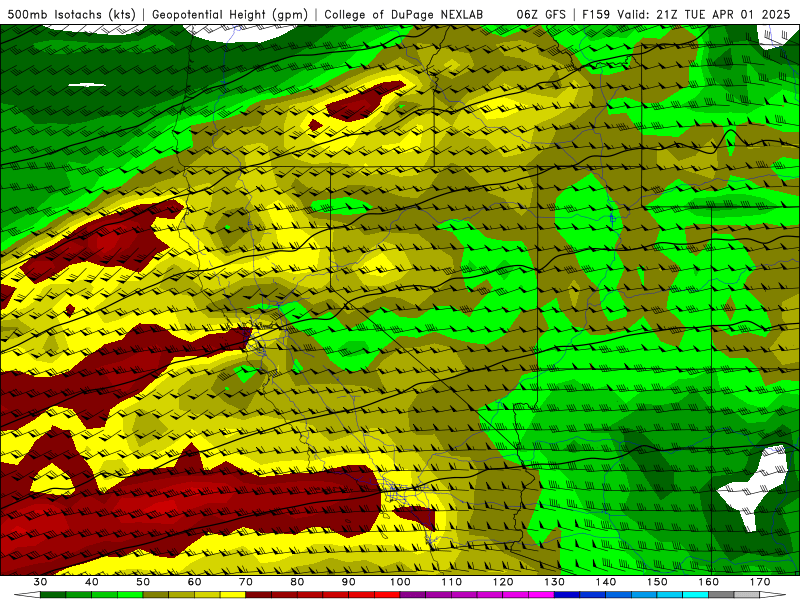This screenshot has width=800, height=600.
Task: Click the '150' label on the color scale
Action: click(657, 582)
